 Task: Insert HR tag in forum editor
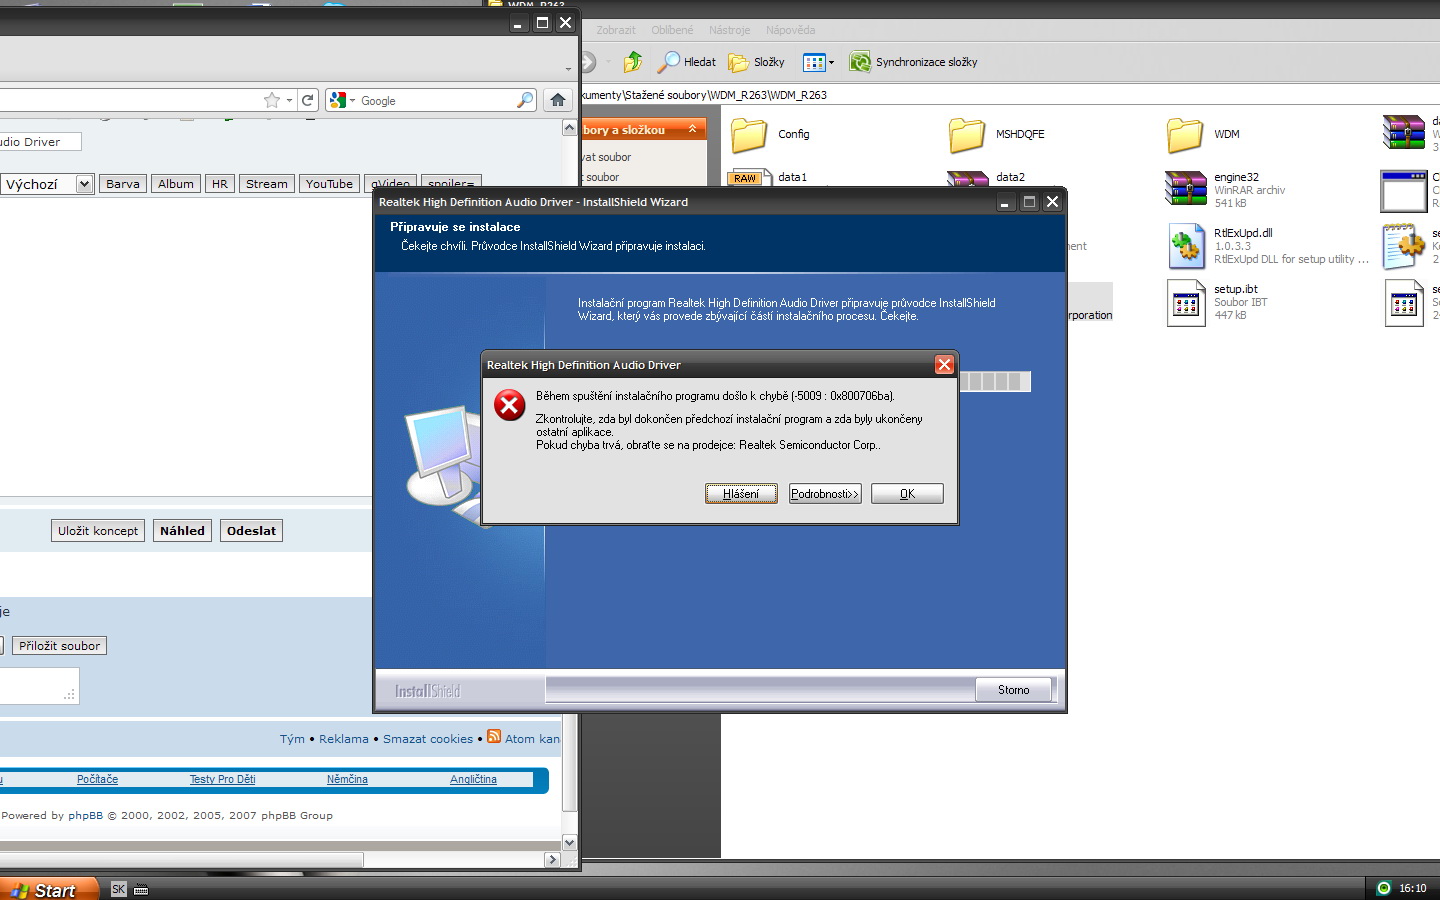220,184
